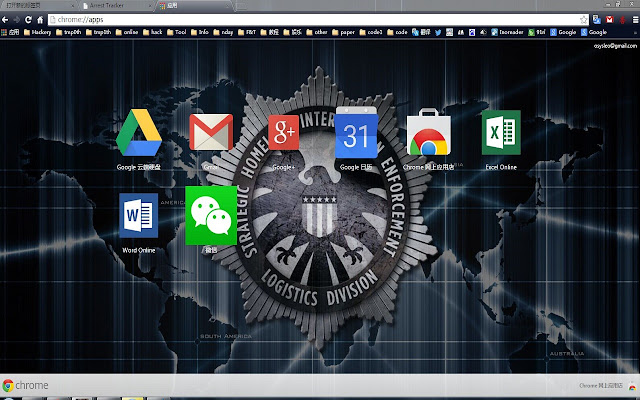Open the Google Calendar app icon
The width and height of the screenshot is (640, 400).
point(356,133)
